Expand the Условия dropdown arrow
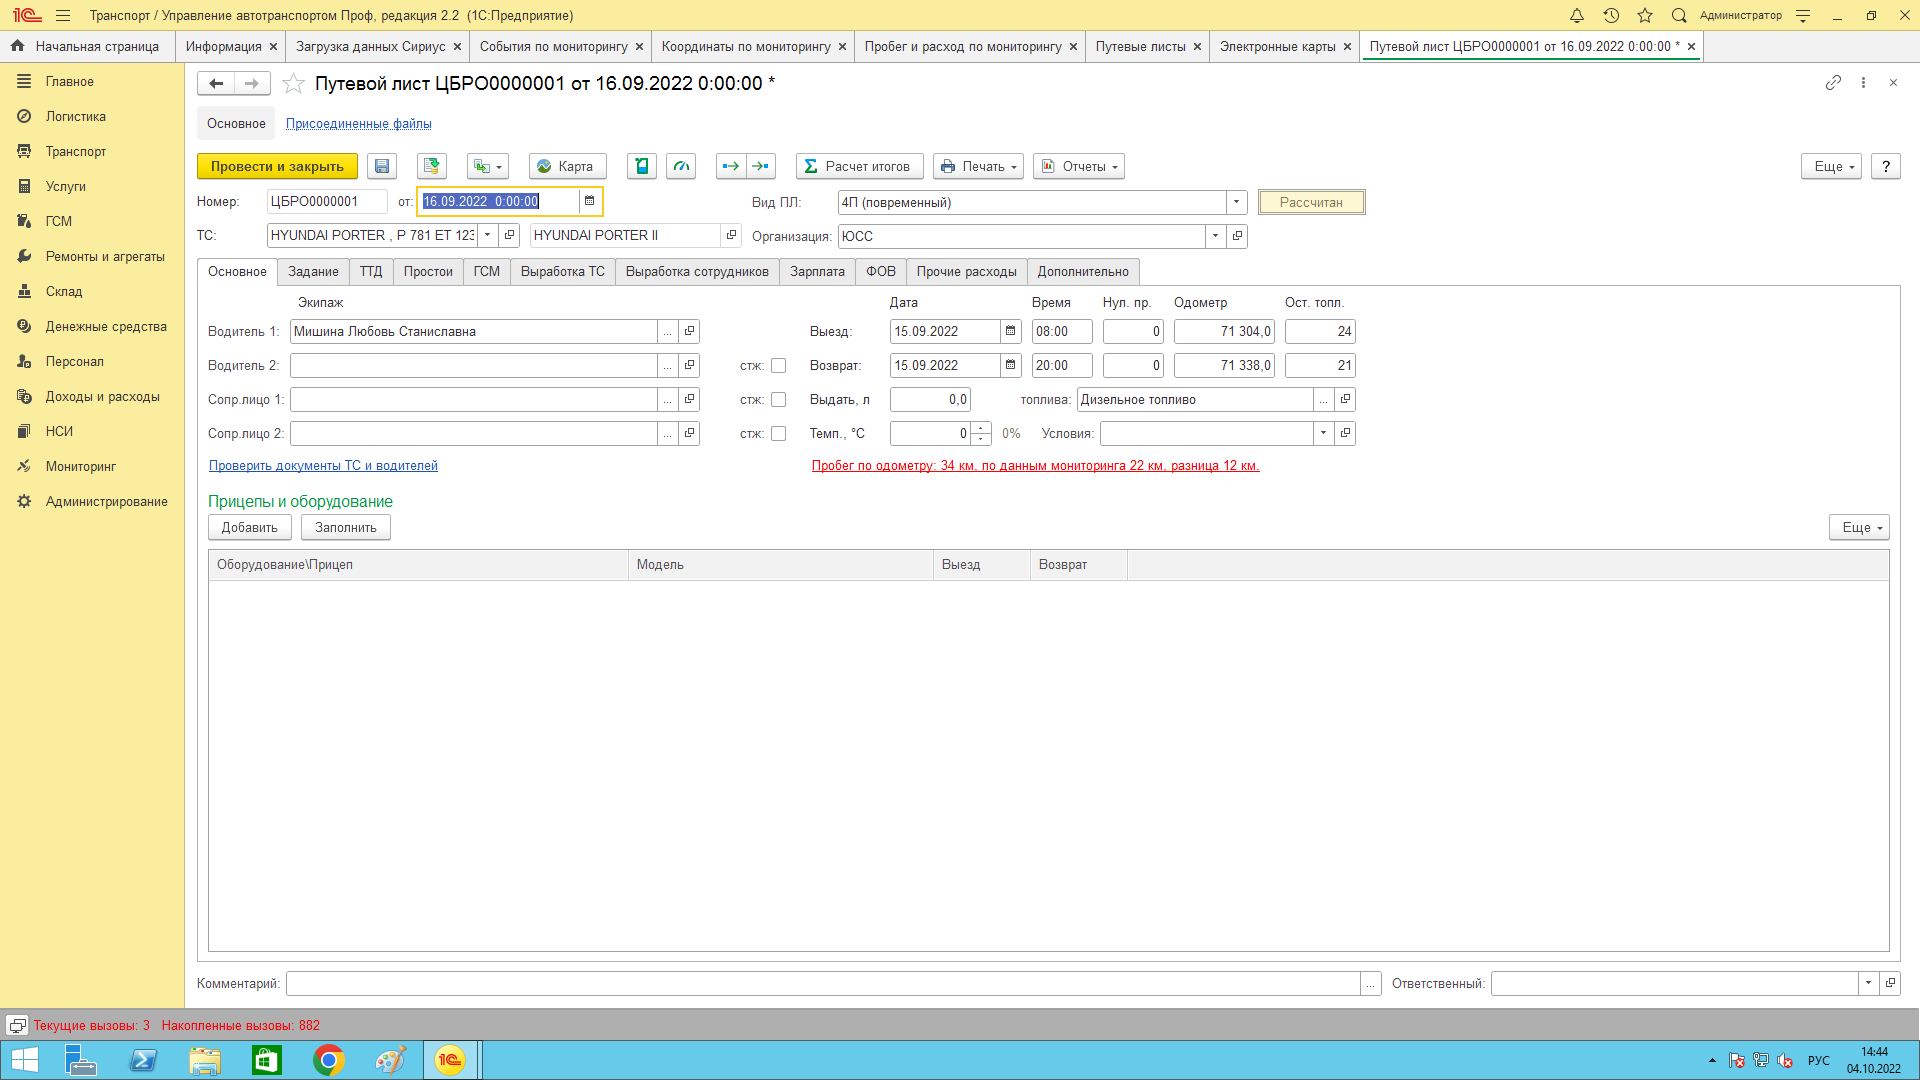Screen dimensions: 1920x1080 (x=1323, y=433)
